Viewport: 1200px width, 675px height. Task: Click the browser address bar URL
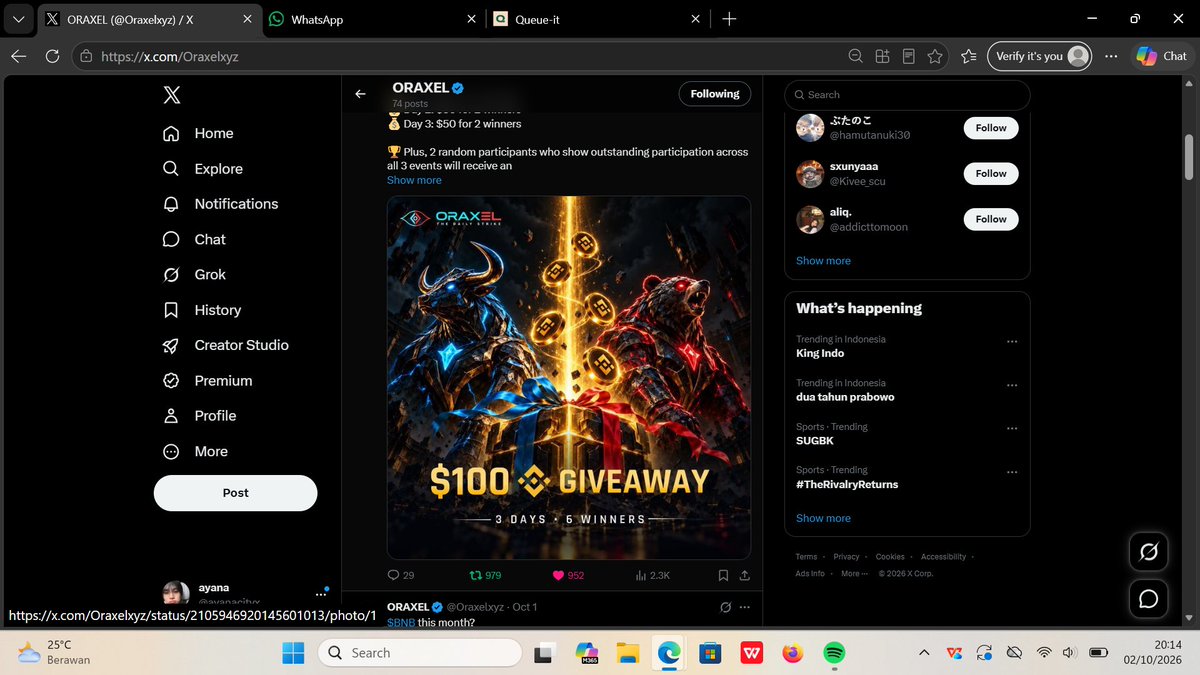click(x=169, y=57)
